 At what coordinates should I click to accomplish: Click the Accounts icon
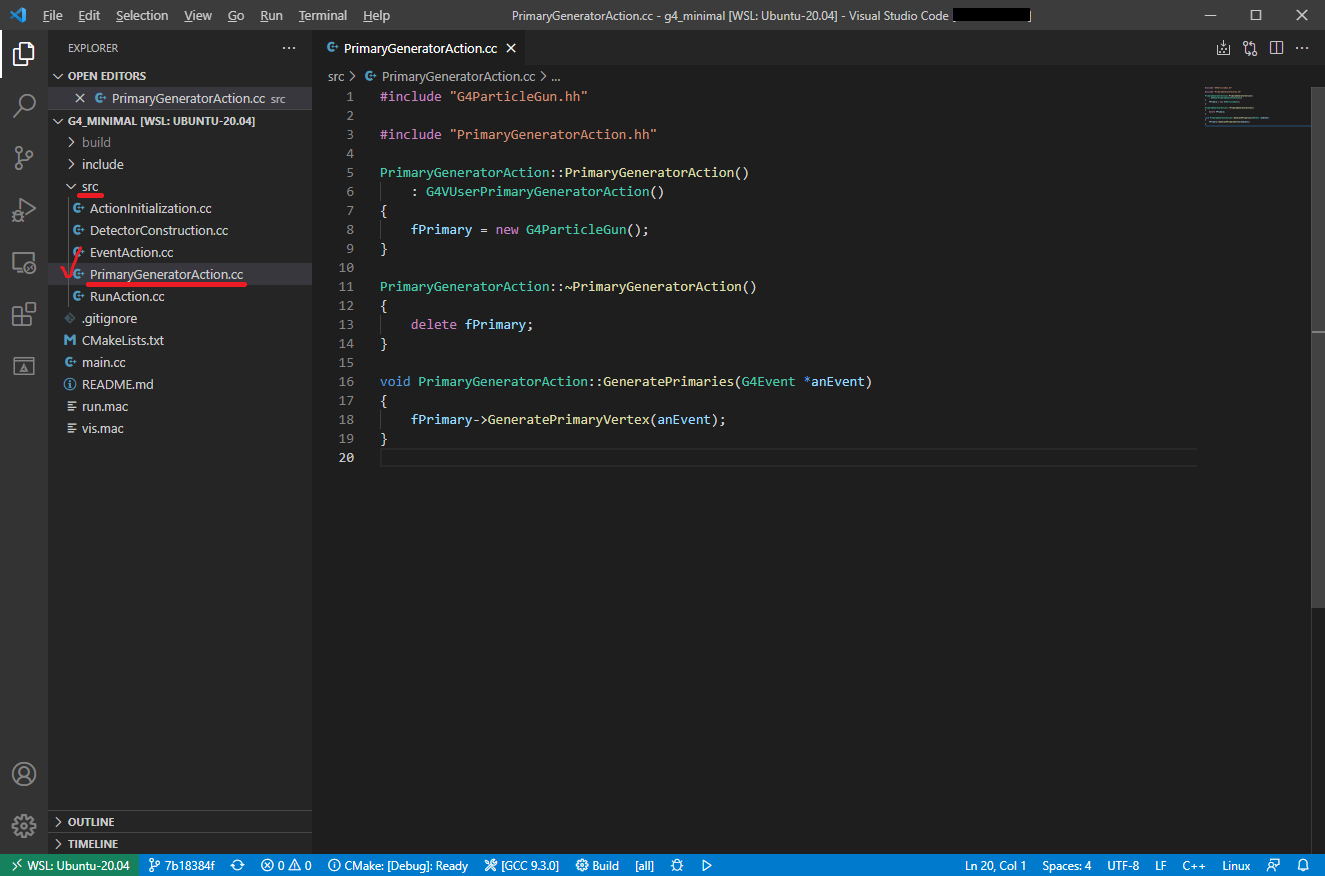[x=24, y=774]
